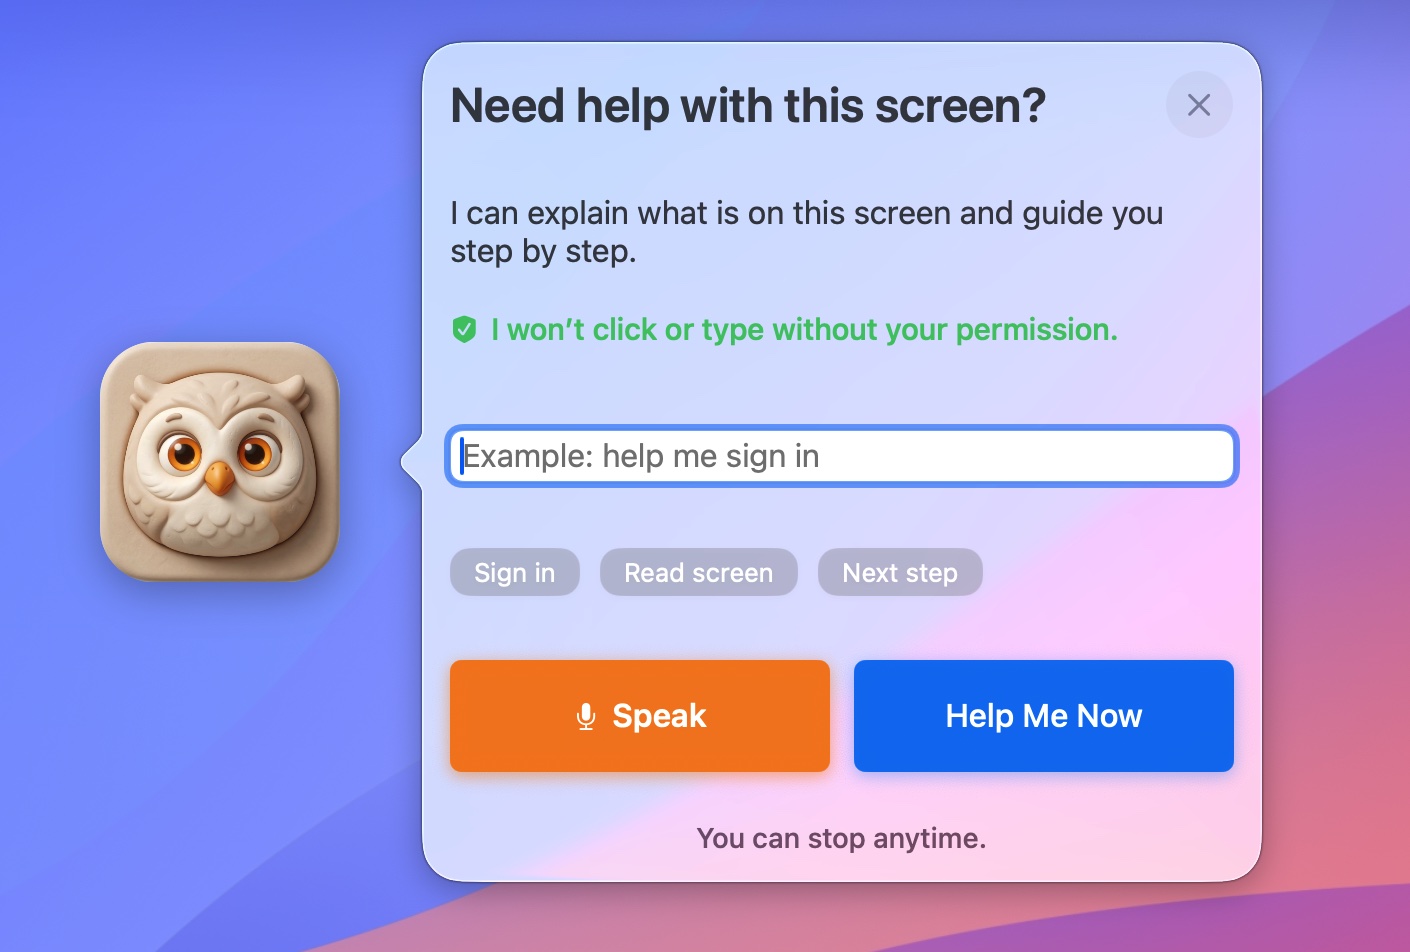This screenshot has height=952, width=1410.
Task: Click the blinking text cursor in the input
Action: 462,456
